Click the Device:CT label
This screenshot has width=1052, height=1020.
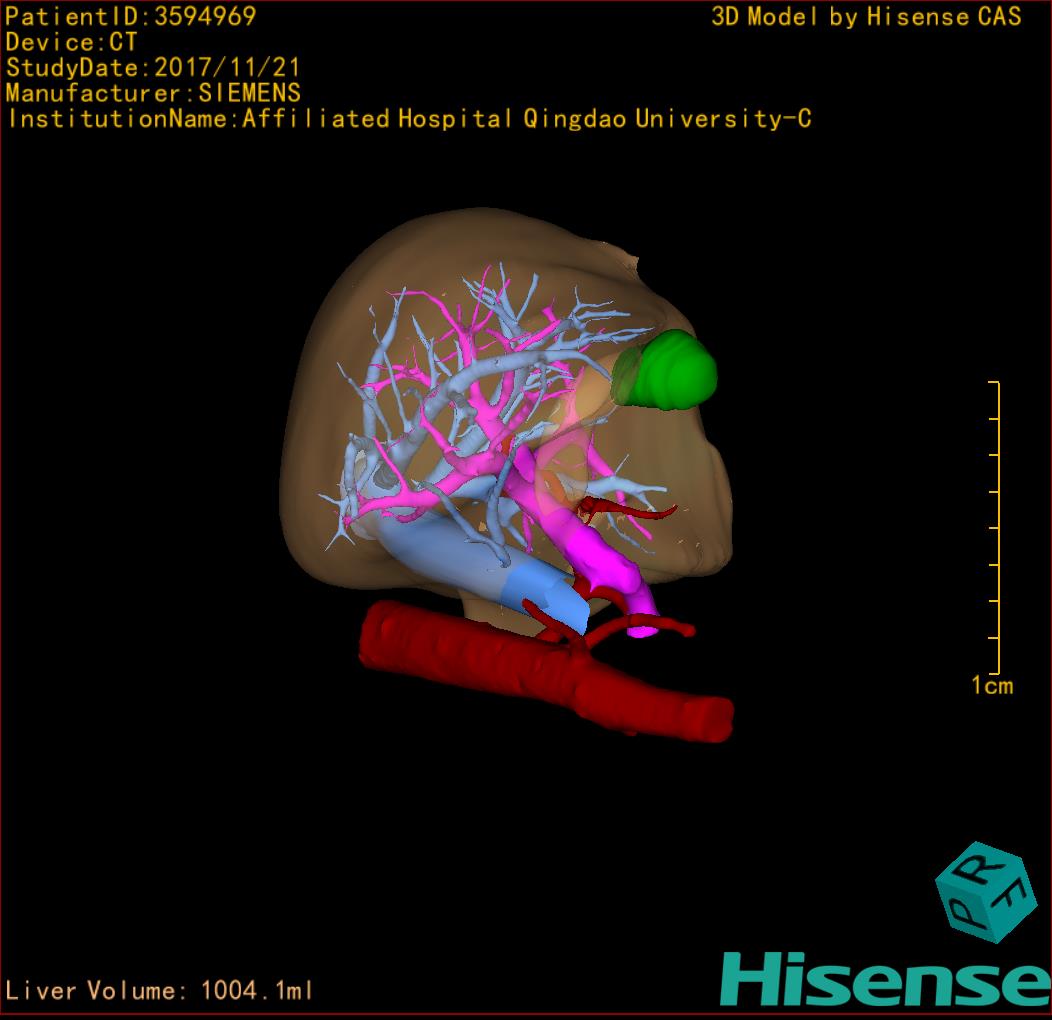point(71,42)
